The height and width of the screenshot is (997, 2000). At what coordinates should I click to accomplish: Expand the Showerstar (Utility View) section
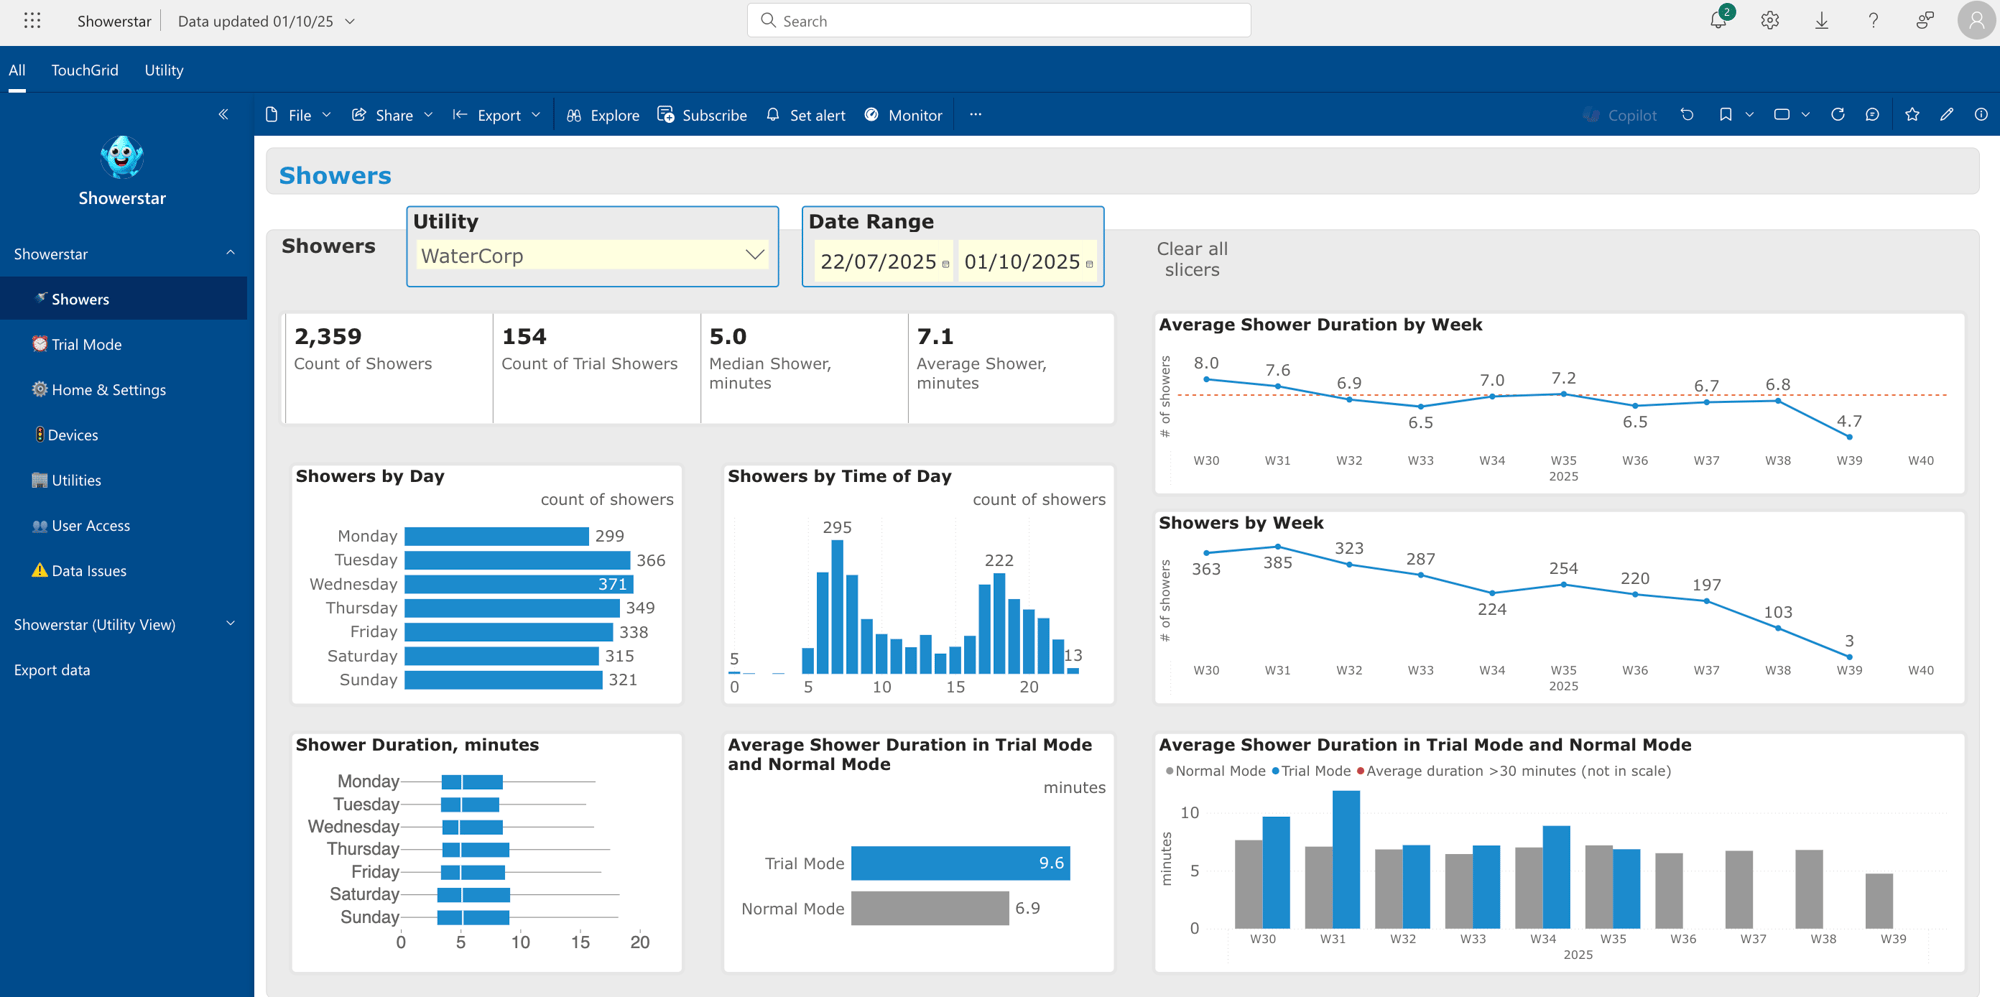230,624
